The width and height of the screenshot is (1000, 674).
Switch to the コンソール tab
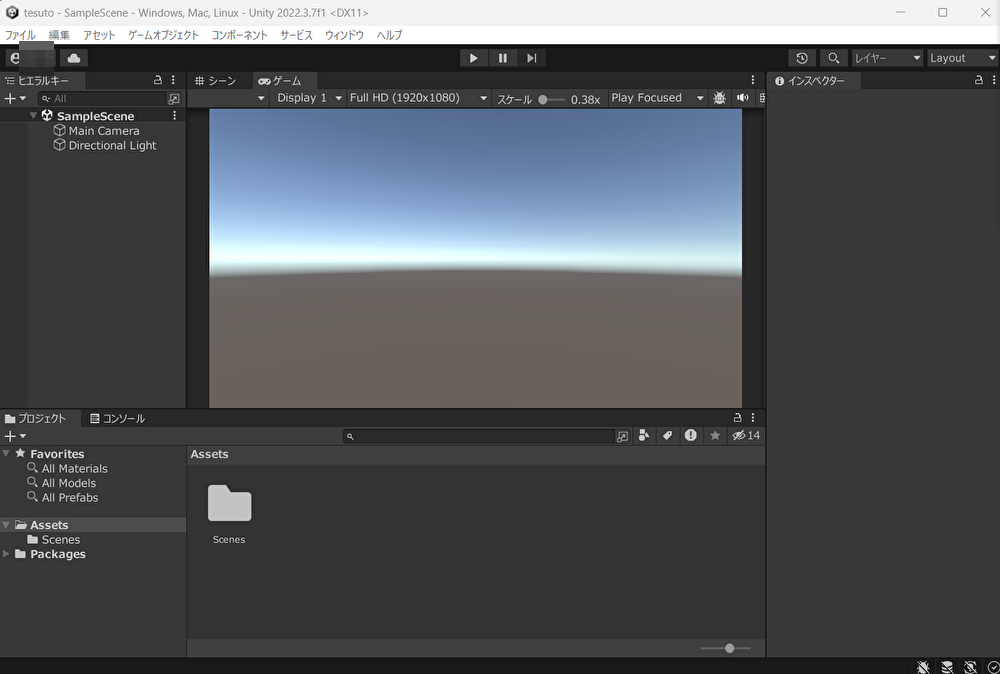click(x=117, y=418)
